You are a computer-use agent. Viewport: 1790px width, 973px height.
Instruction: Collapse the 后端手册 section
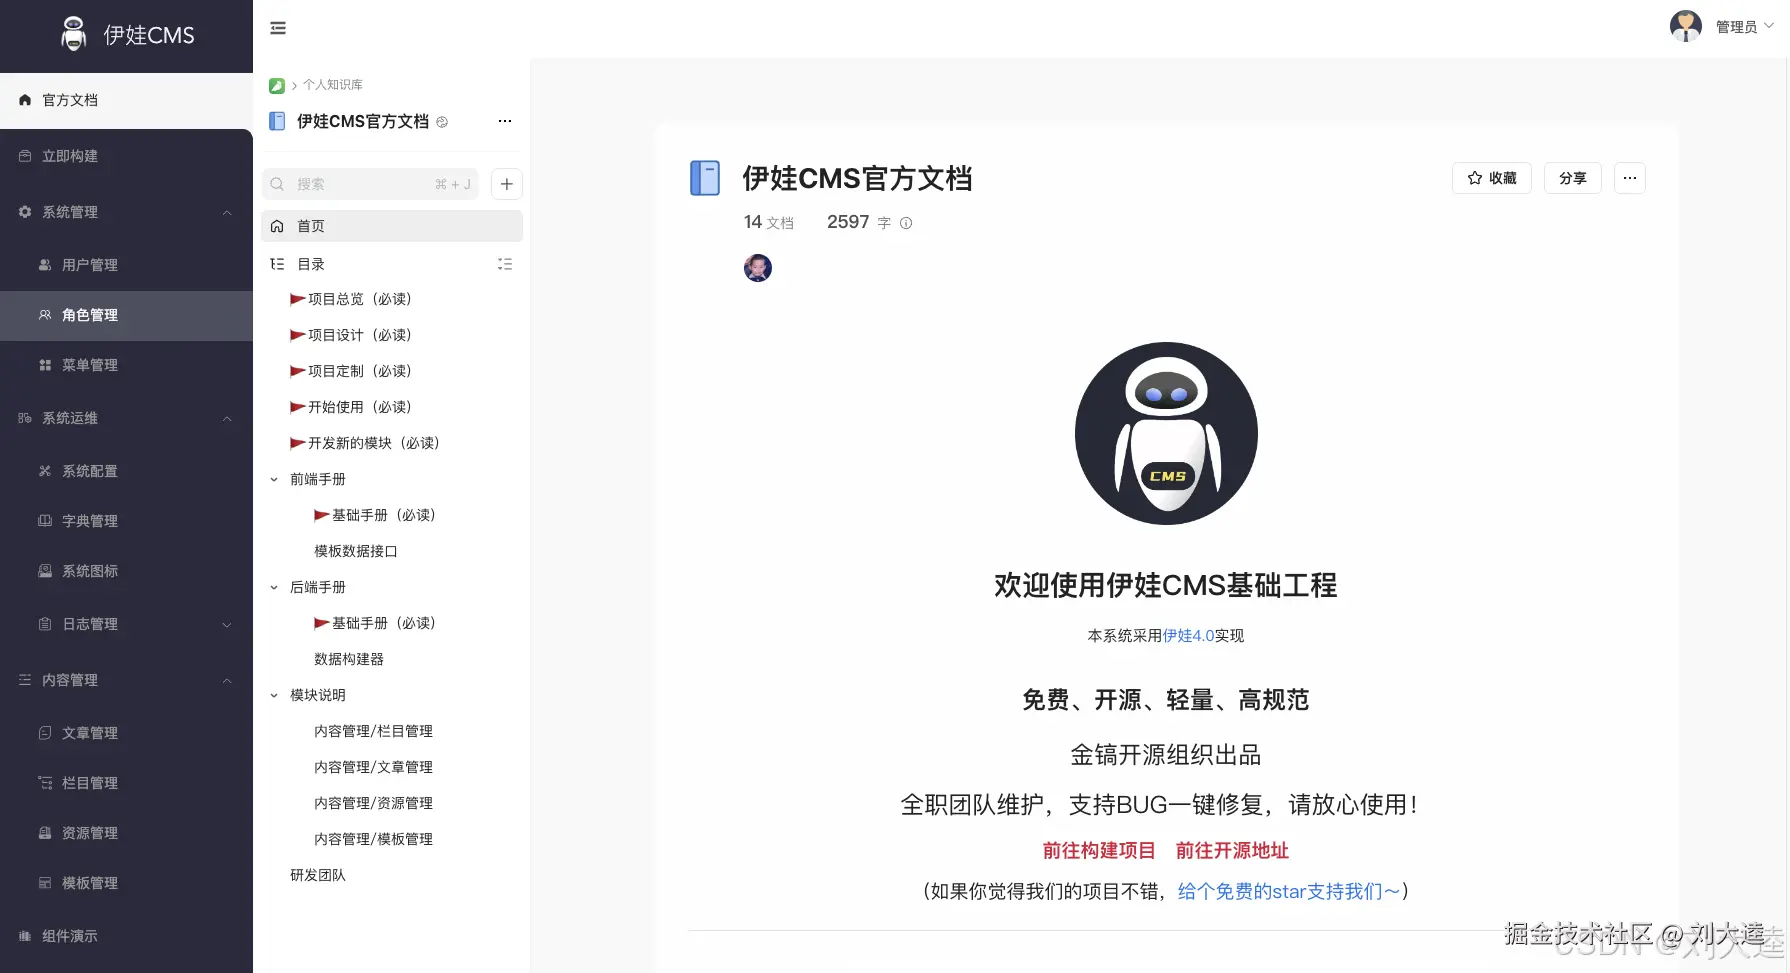point(273,586)
